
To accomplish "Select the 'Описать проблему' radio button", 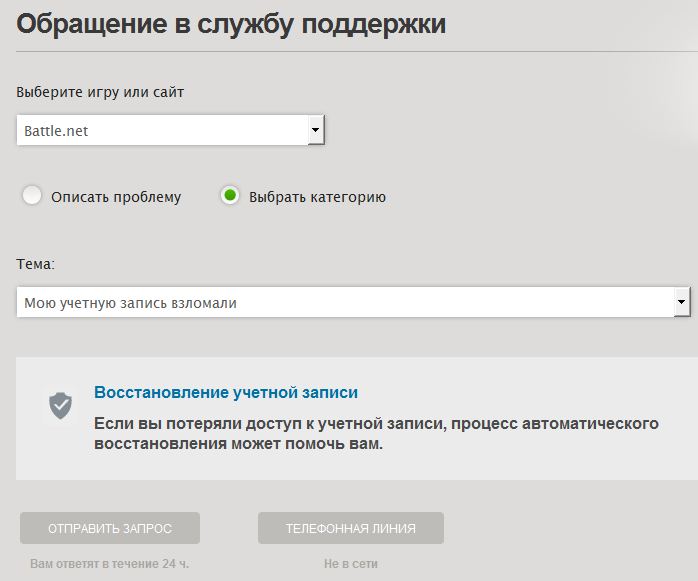I will click(x=32, y=195).
